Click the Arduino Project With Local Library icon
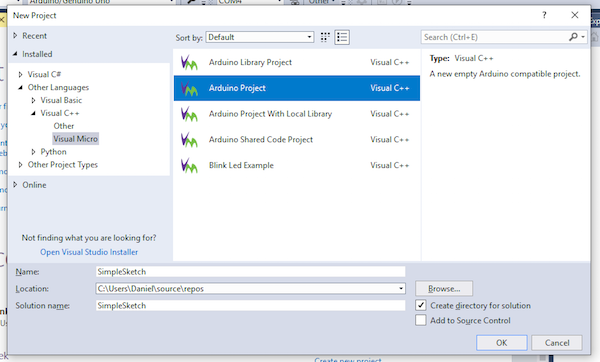Image resolution: width=600 pixels, height=362 pixels. point(189,114)
